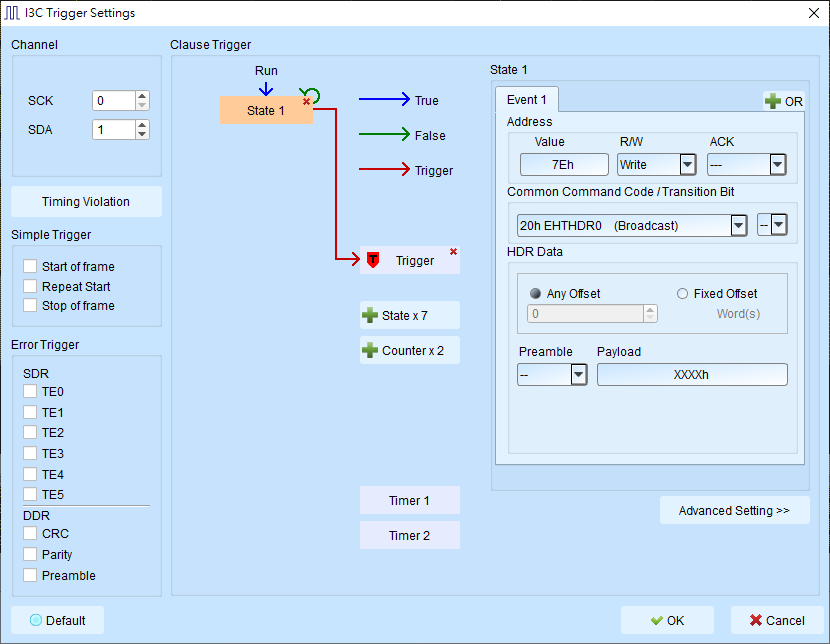Viewport: 830px width, 644px height.
Task: Click the red T trigger shield icon
Action: point(373,260)
